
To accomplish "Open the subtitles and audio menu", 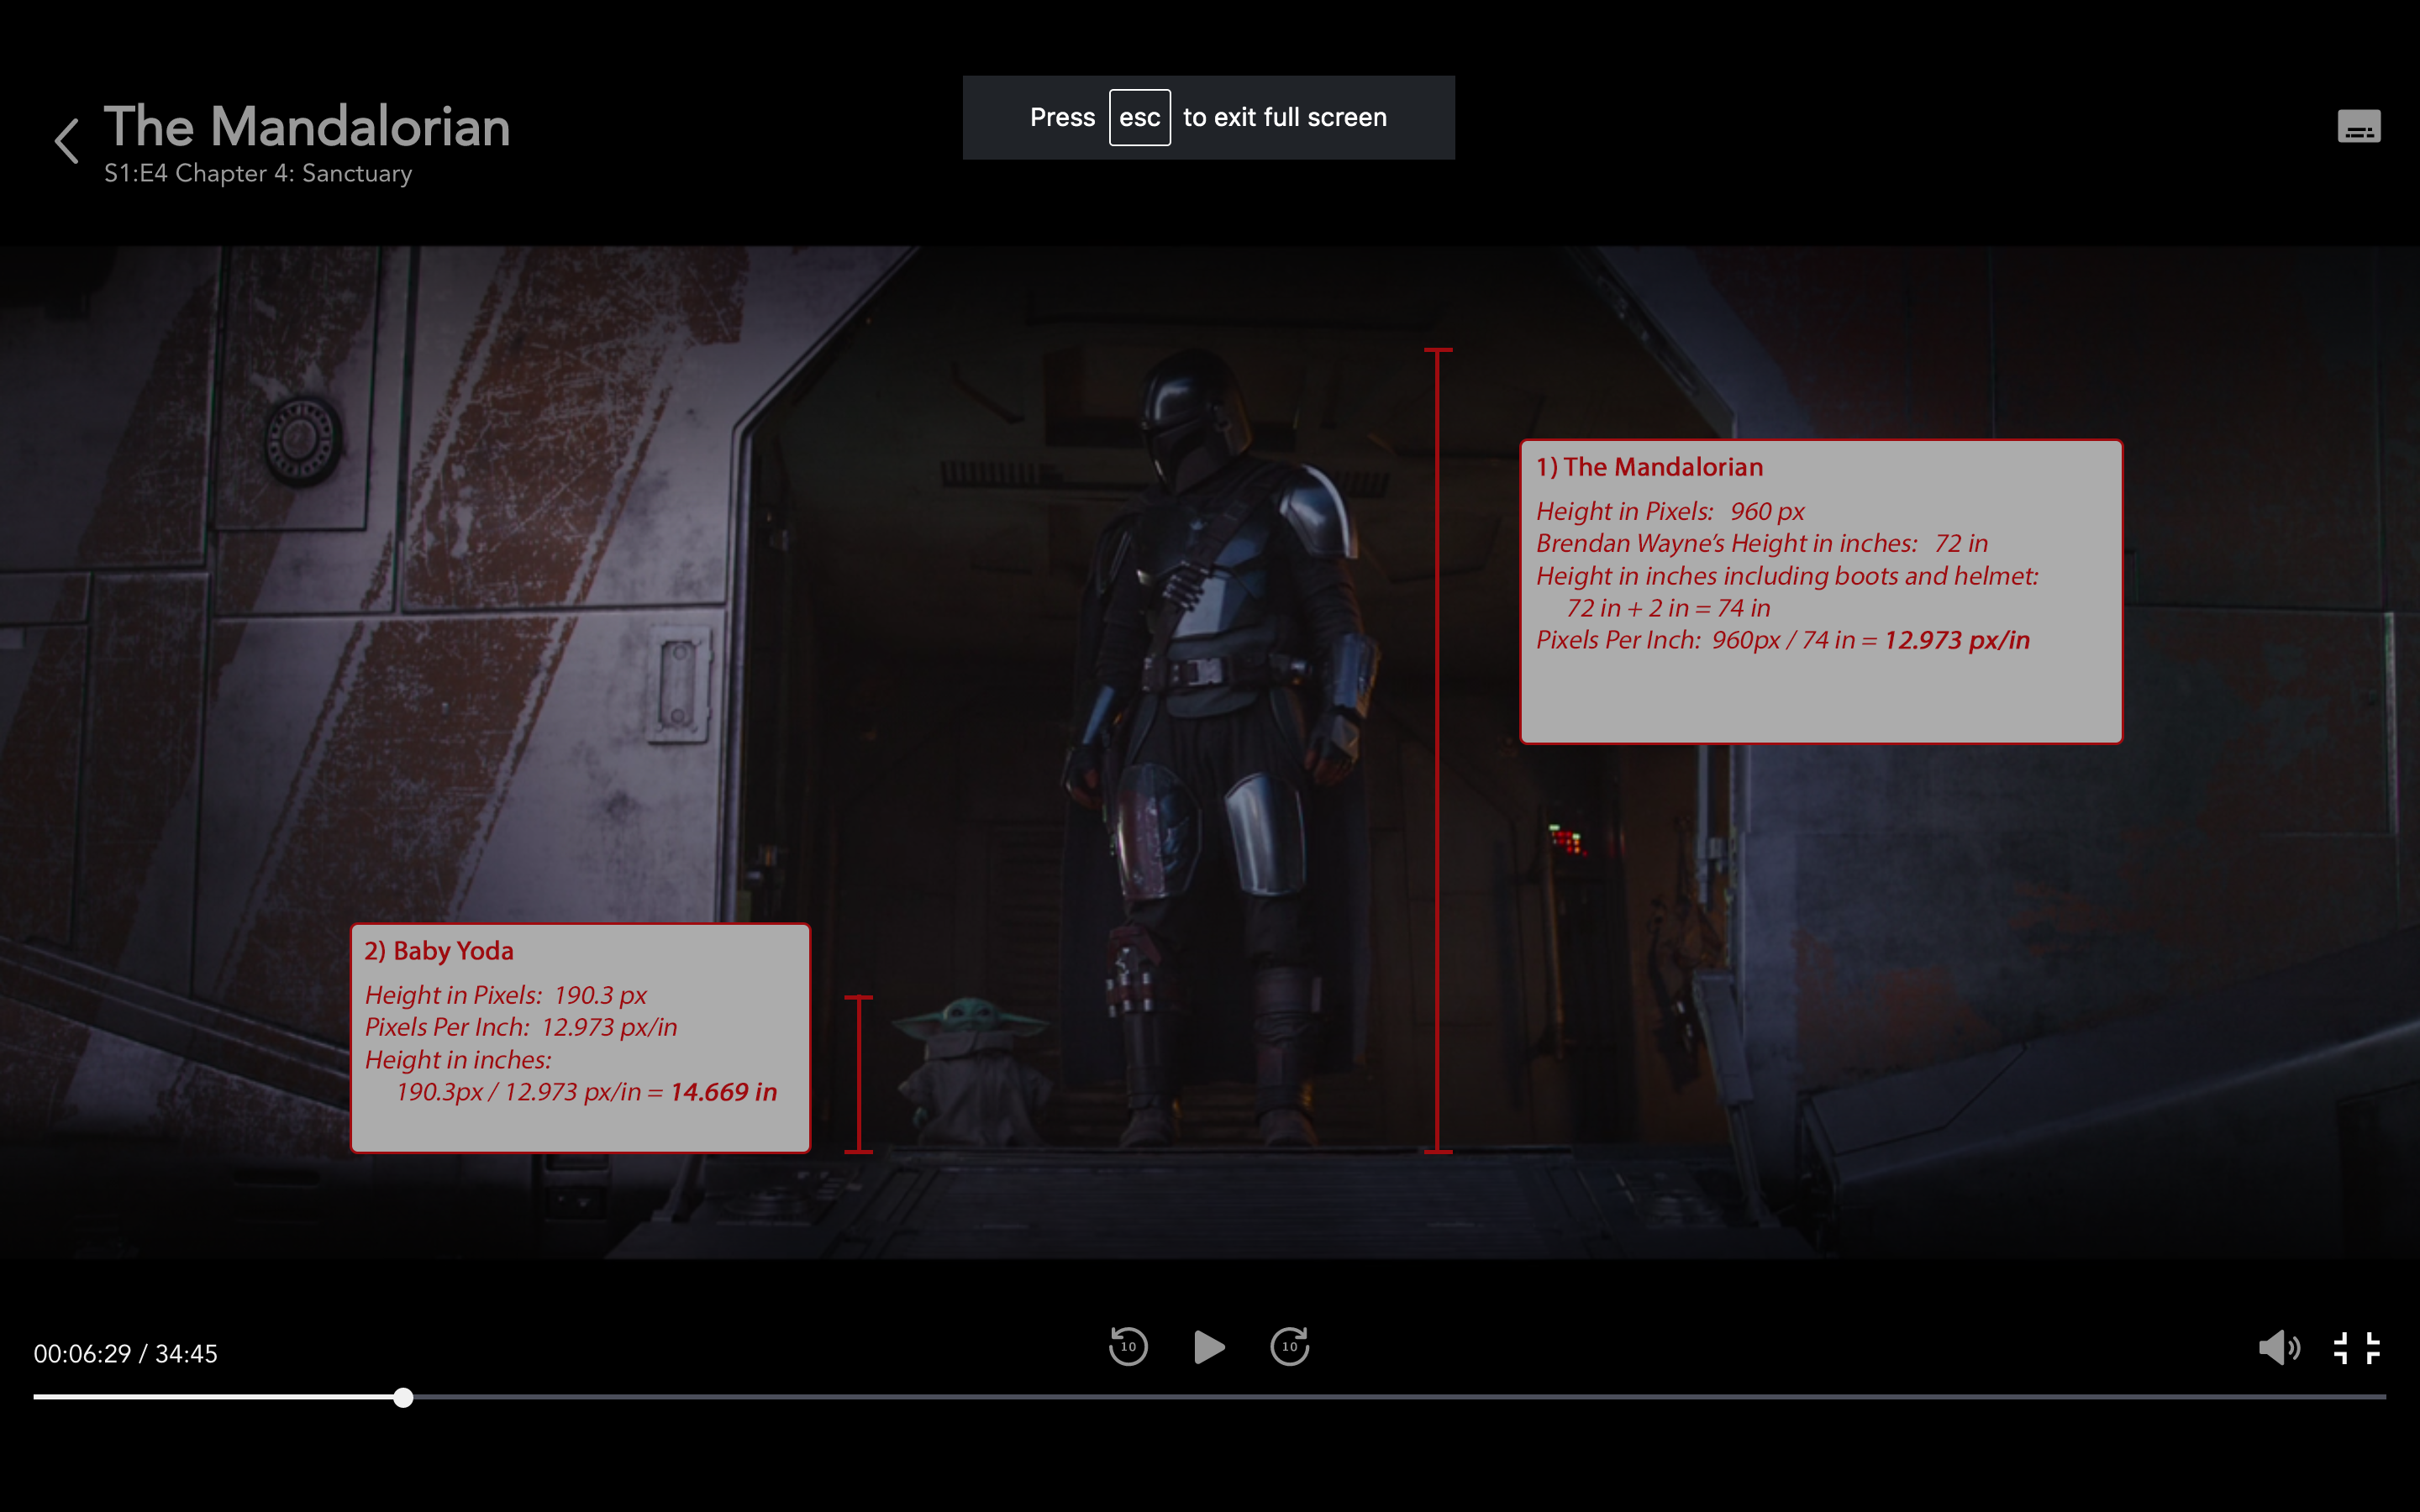I will coord(2358,127).
